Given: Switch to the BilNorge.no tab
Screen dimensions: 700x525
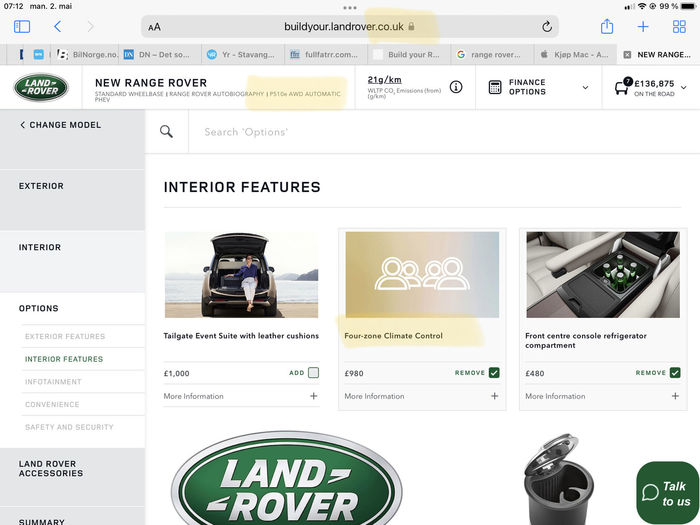Looking at the screenshot, I should coord(87,54).
